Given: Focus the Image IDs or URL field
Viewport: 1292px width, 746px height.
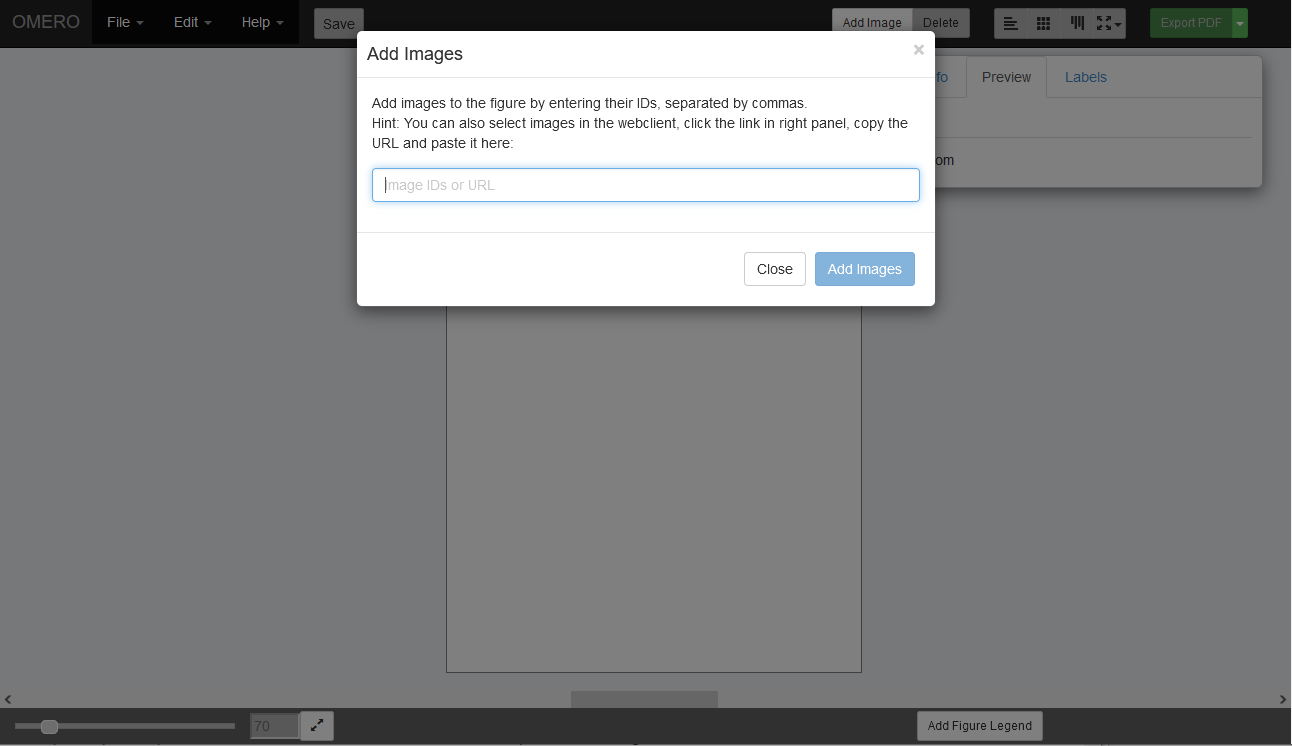Looking at the screenshot, I should [646, 185].
